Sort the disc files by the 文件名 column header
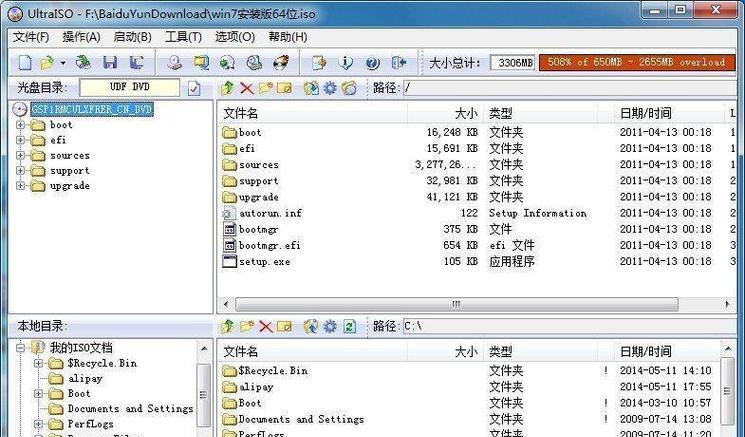The image size is (745, 437). (x=313, y=114)
